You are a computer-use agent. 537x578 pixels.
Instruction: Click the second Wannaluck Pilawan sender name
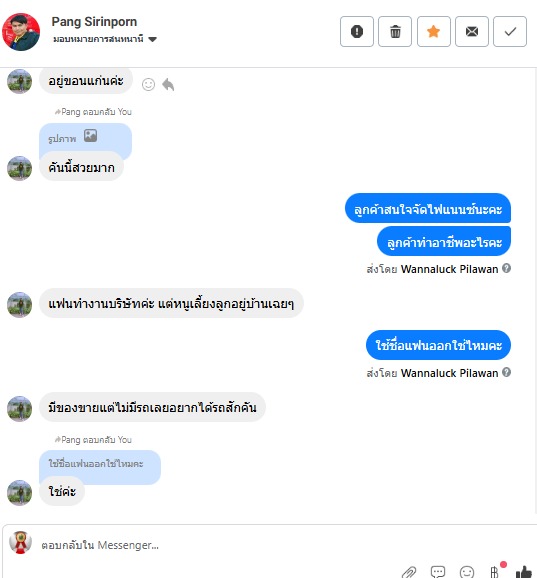click(449, 373)
